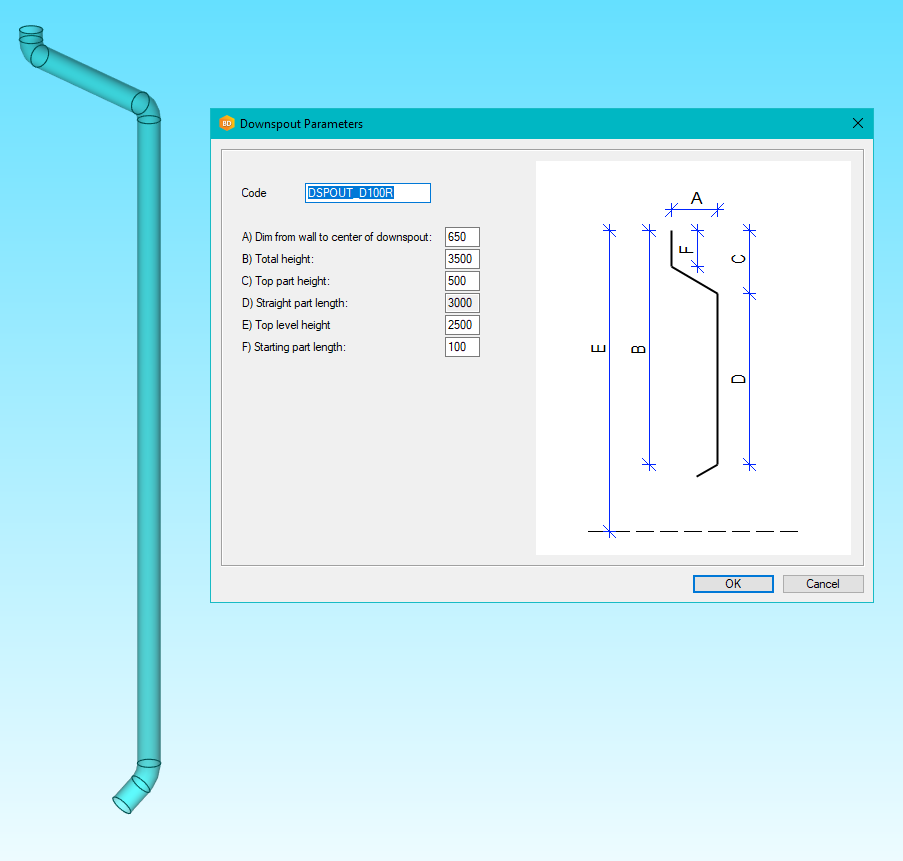This screenshot has height=861, width=903.
Task: Click the Total height value field
Action: point(462,259)
